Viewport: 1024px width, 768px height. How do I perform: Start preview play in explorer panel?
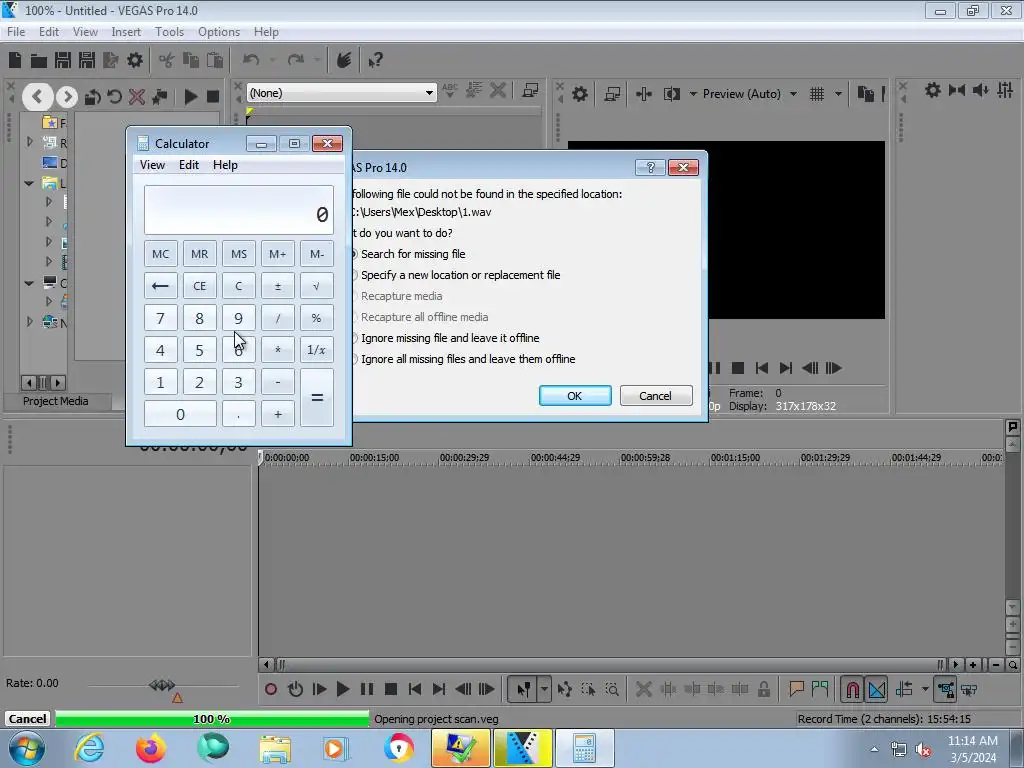click(x=191, y=97)
